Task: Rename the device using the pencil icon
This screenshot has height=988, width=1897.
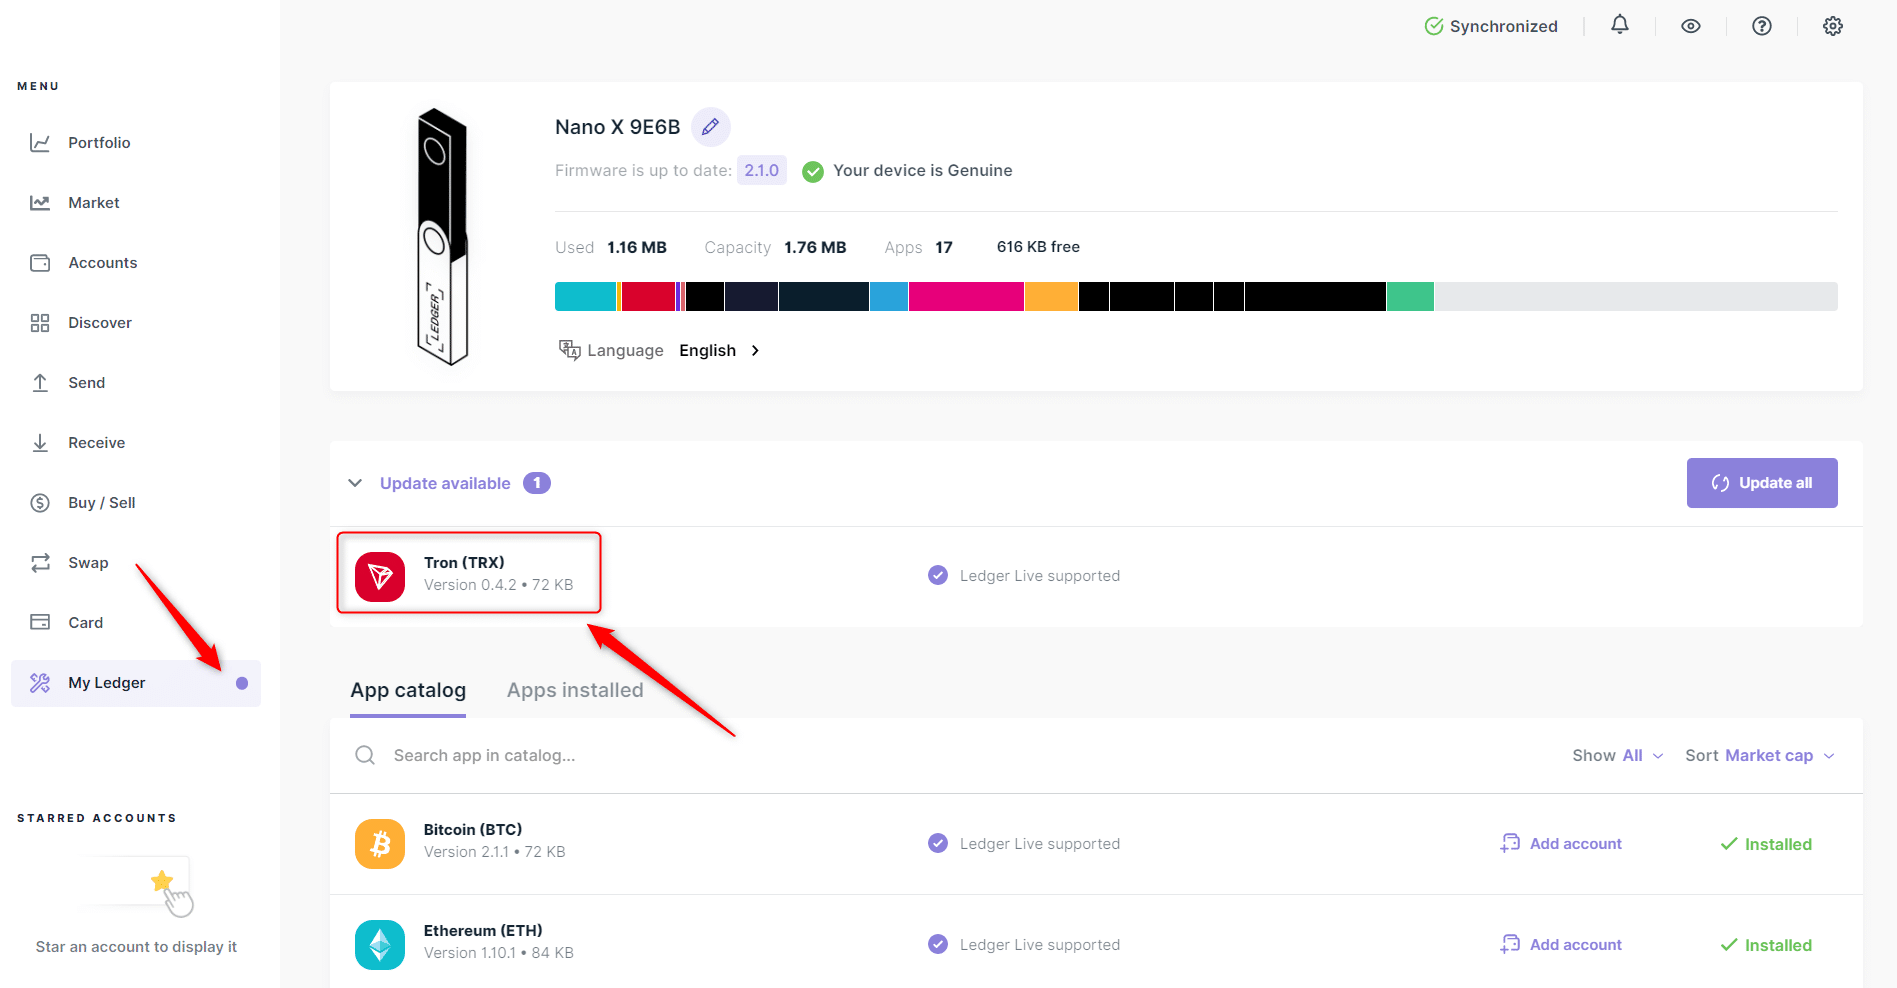Action: coord(710,126)
